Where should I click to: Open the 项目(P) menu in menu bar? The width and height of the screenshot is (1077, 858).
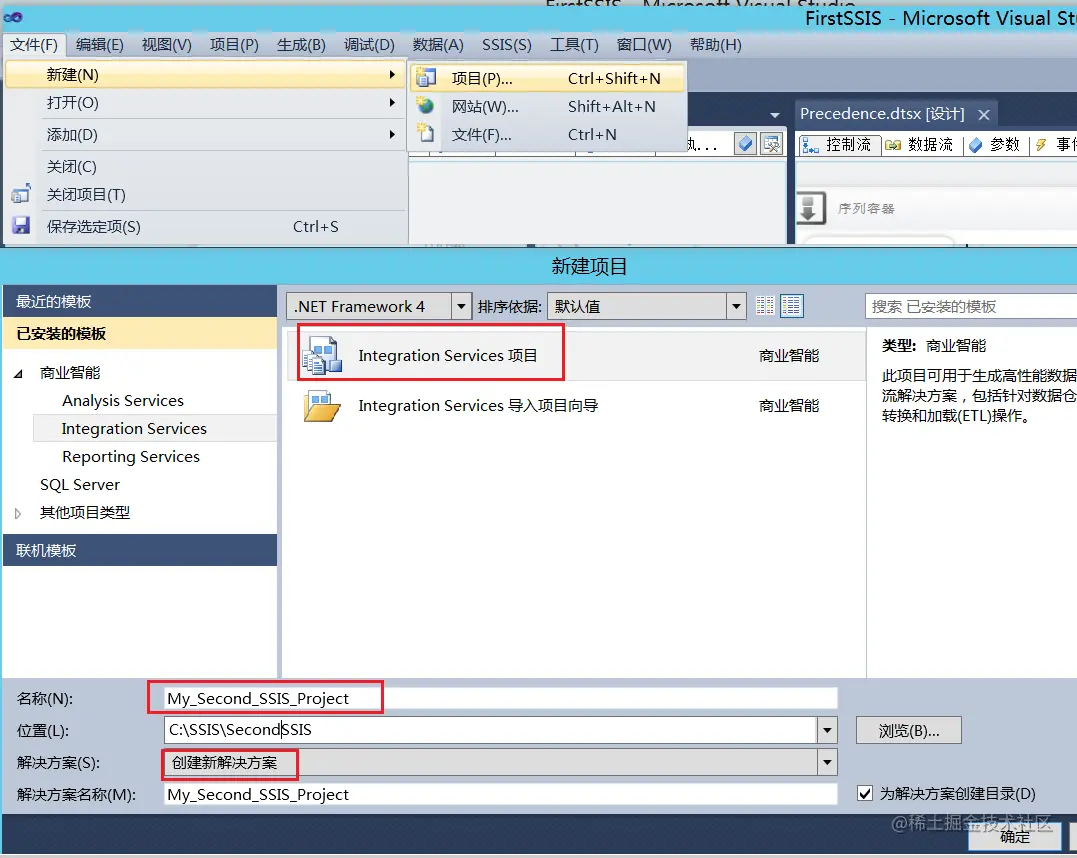(x=234, y=45)
